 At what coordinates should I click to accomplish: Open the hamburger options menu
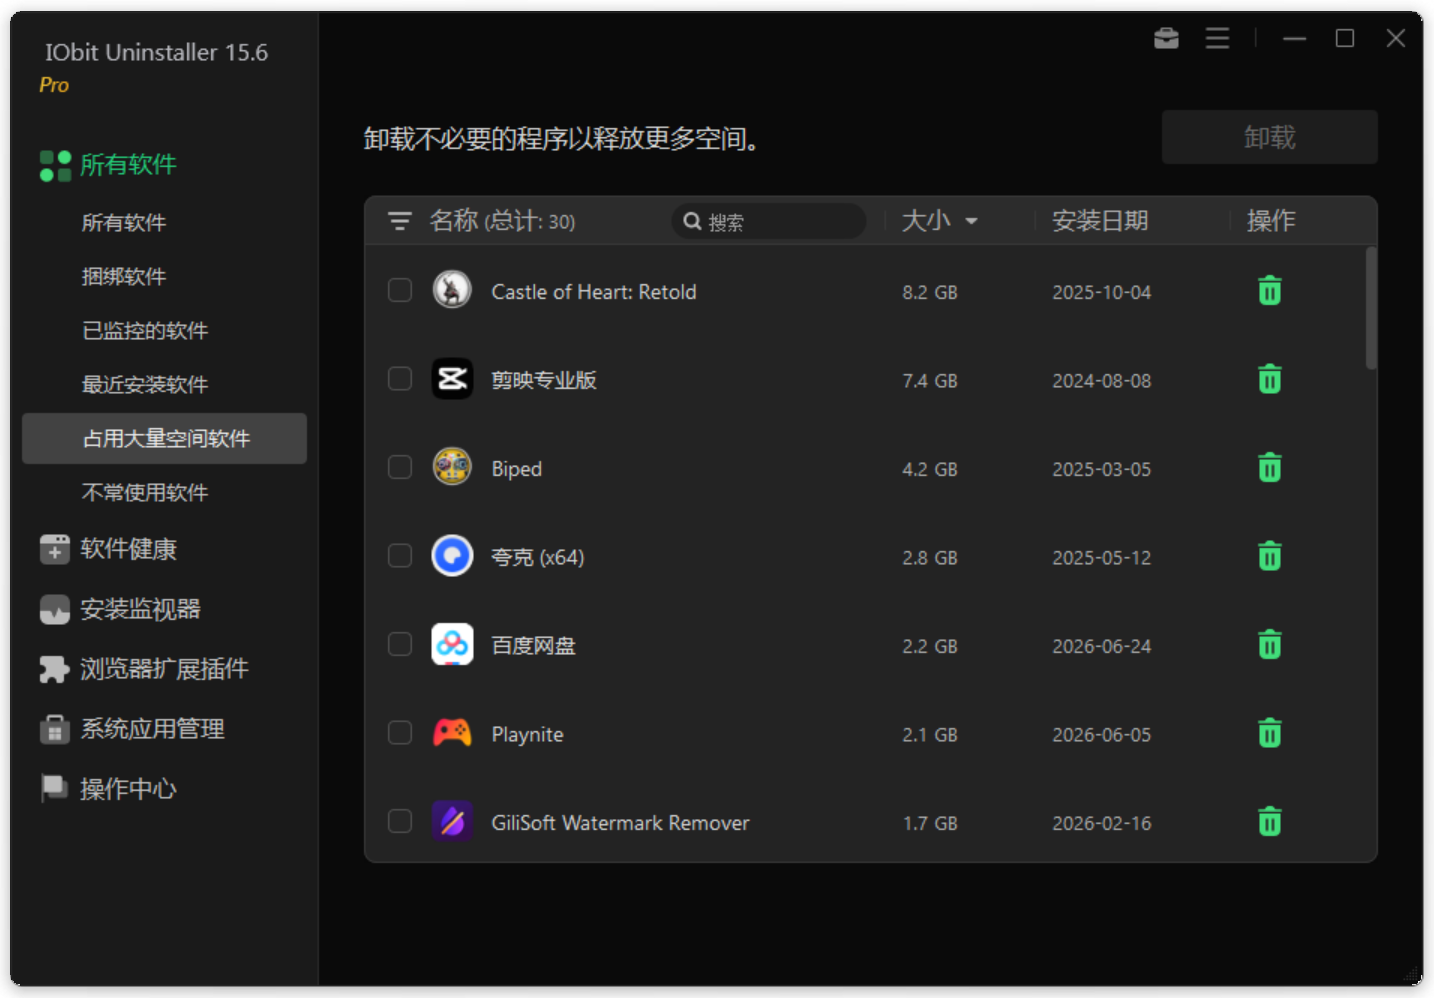[x=1217, y=38]
